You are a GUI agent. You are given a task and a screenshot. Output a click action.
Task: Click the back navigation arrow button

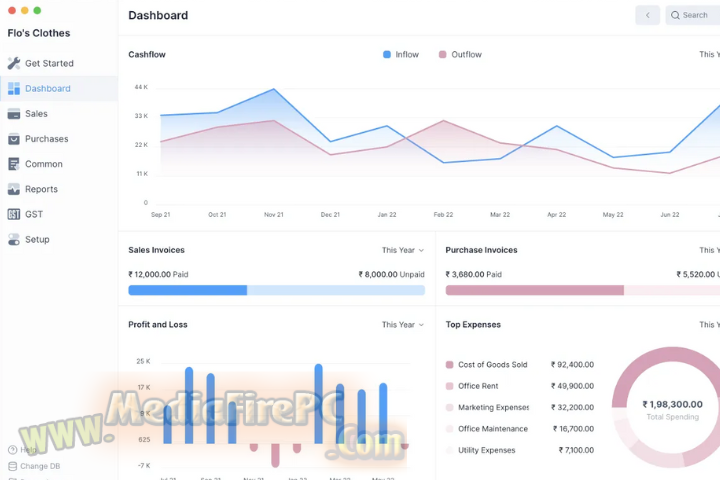point(648,15)
